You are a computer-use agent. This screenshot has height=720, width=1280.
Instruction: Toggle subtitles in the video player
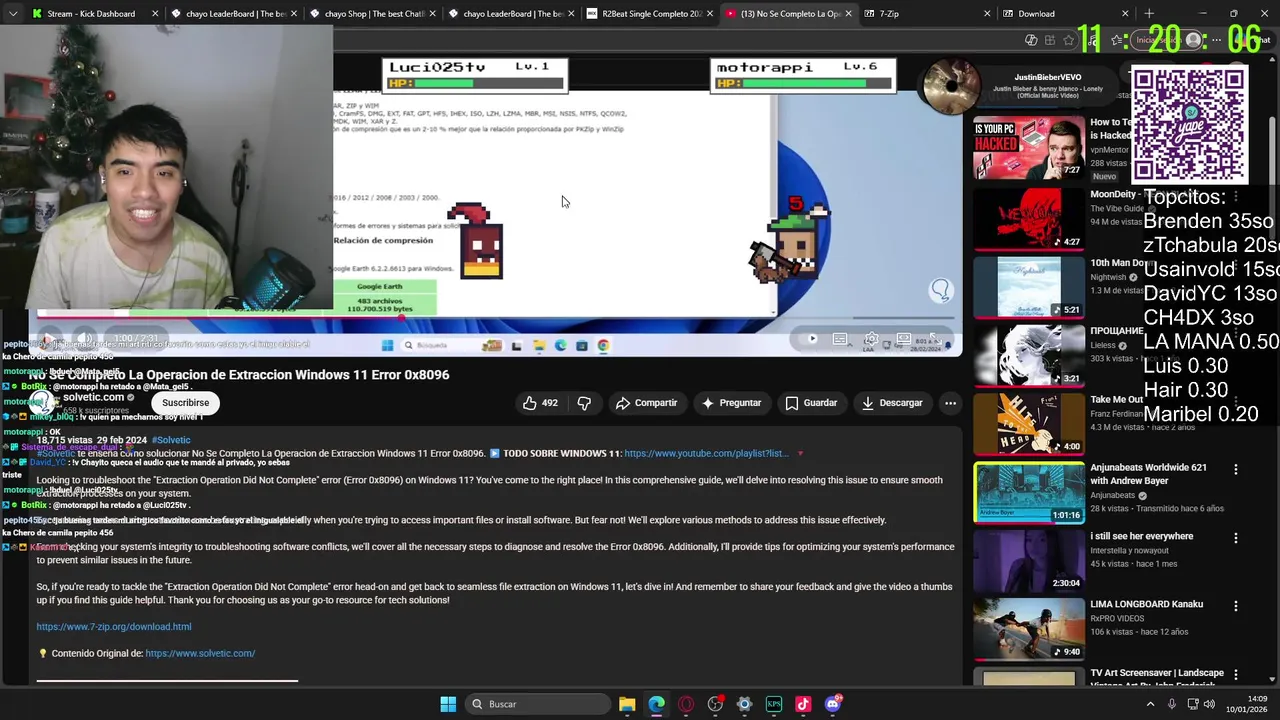tap(840, 339)
